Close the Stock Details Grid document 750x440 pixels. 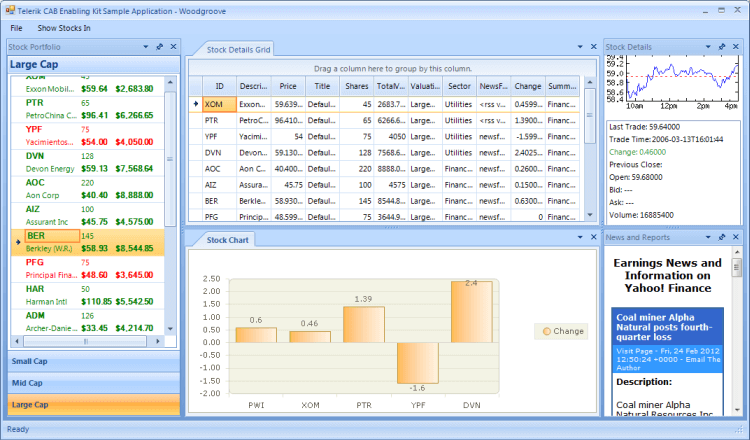[594, 47]
